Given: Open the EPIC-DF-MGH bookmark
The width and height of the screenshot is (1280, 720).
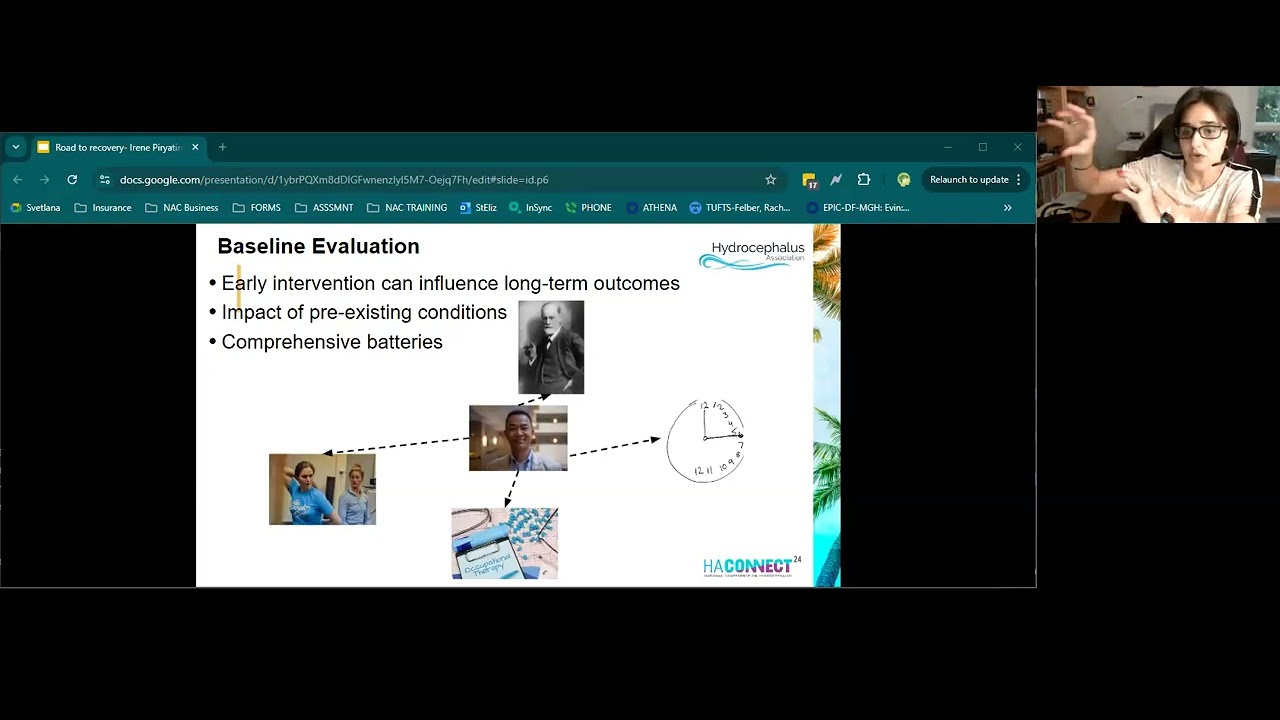Looking at the screenshot, I should 857,208.
